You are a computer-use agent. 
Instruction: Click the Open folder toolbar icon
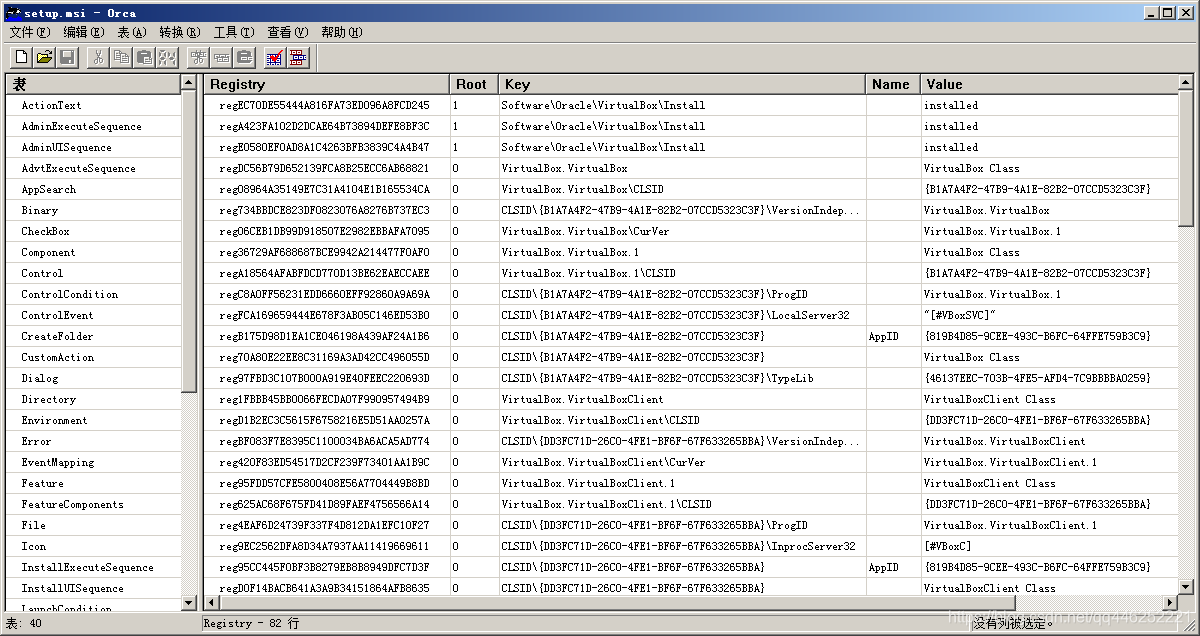[x=45, y=57]
